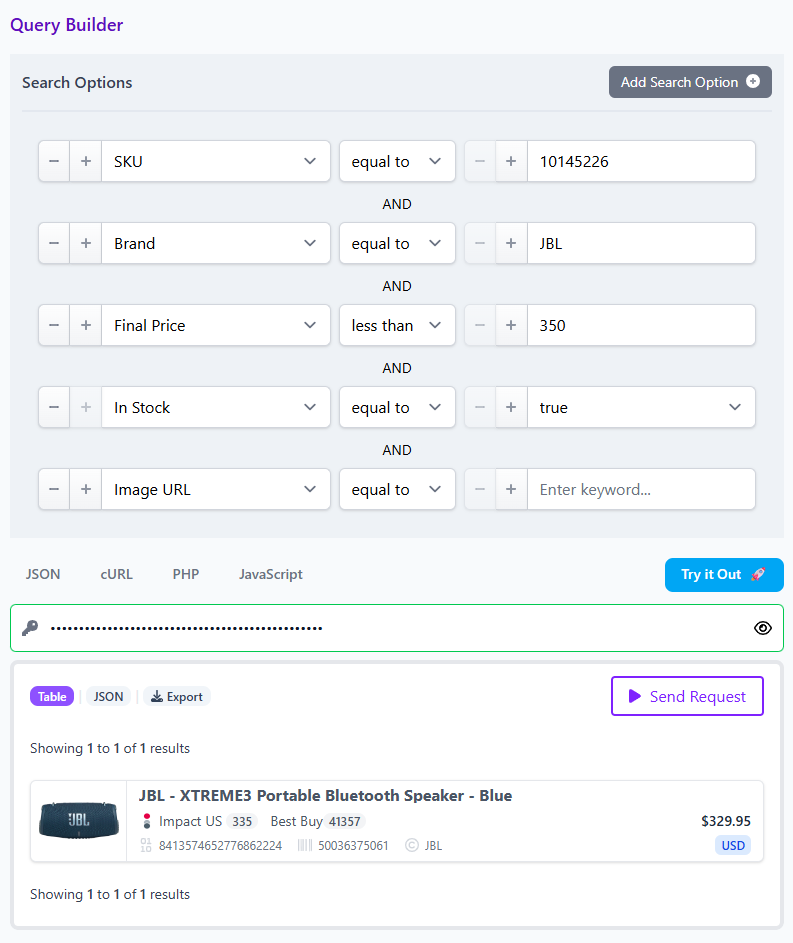Open the SKU field dropdown
This screenshot has width=793, height=943.
(216, 161)
